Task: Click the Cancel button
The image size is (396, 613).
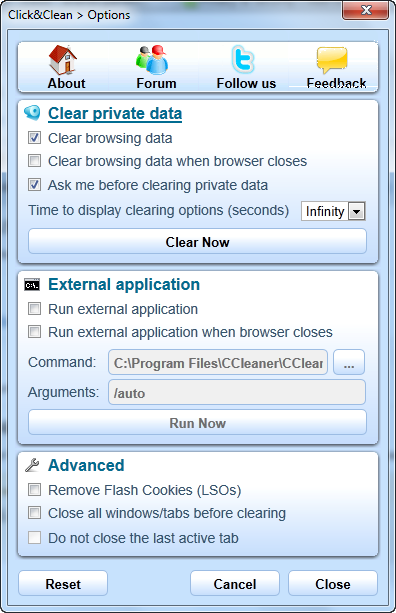Action: click(235, 584)
